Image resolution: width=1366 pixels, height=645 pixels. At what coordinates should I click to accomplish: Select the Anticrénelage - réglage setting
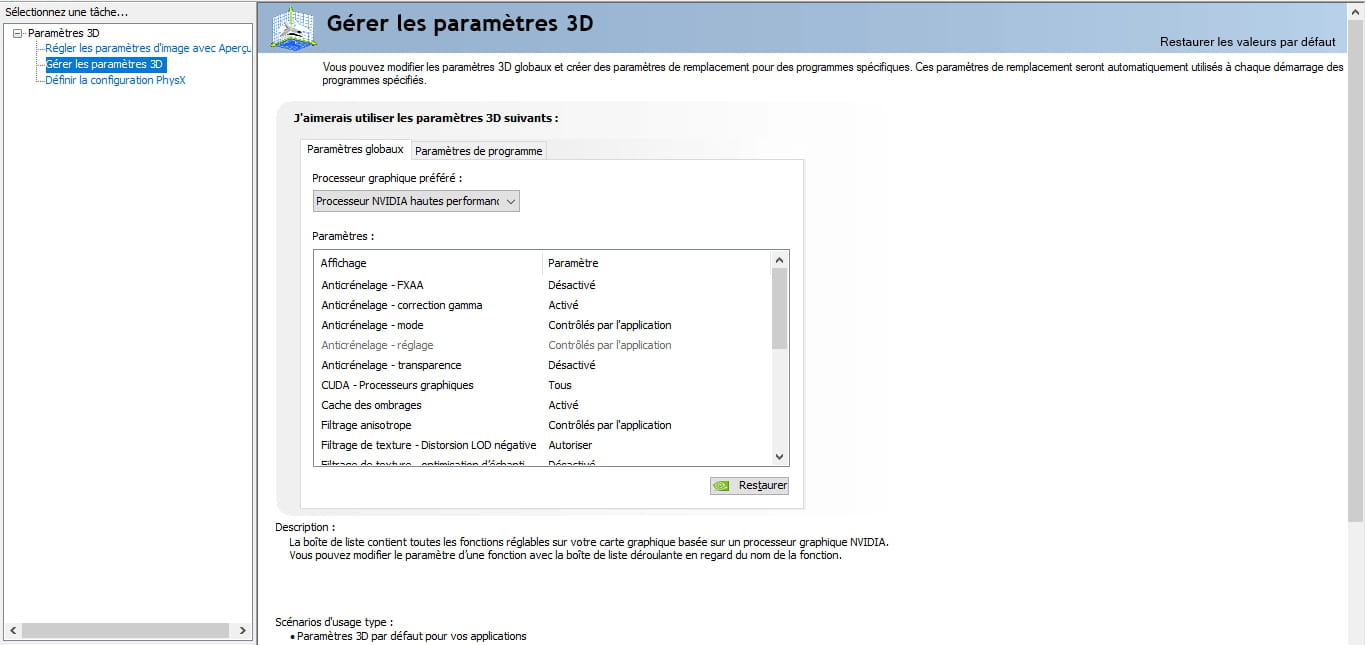tap(377, 345)
